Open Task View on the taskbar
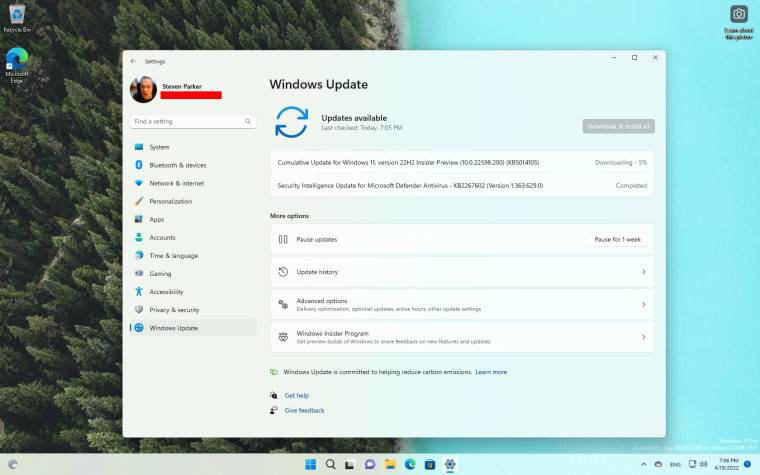 tap(350, 464)
